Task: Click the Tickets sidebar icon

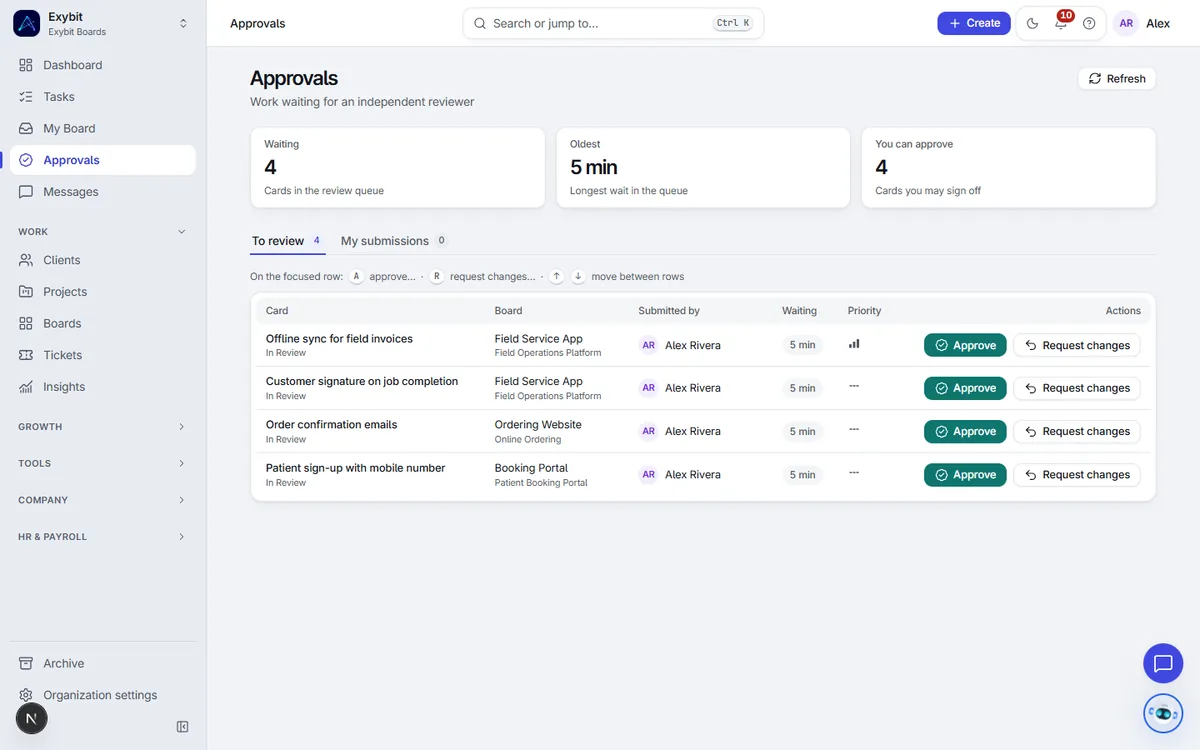Action: coord(26,355)
